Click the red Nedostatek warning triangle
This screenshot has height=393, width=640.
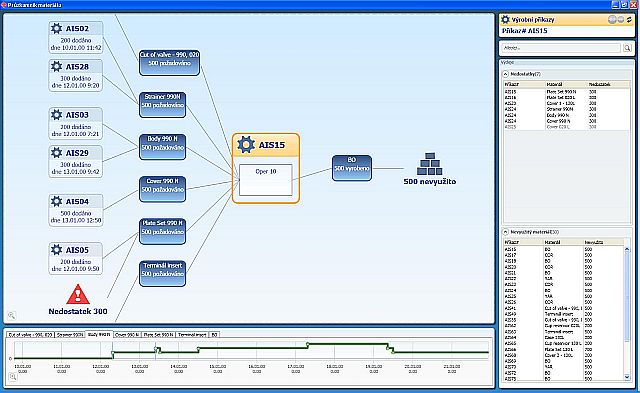pyautogui.click(x=78, y=295)
